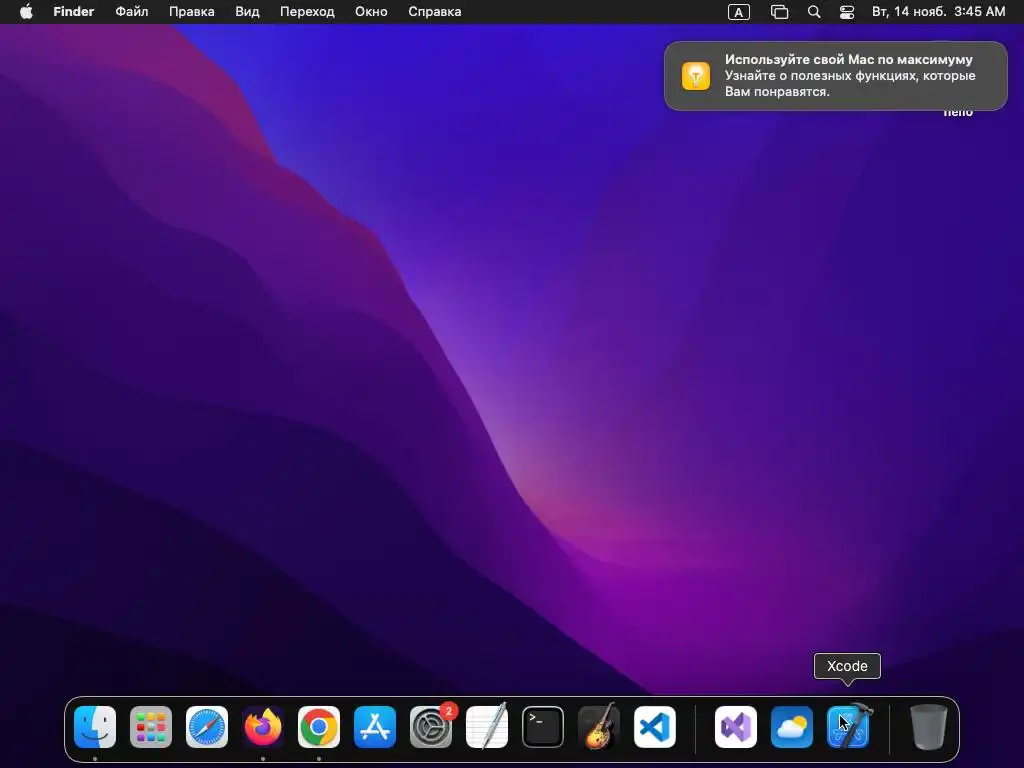Image resolution: width=1024 pixels, height=768 pixels.
Task: Open Terminal from the Dock
Action: (x=543, y=727)
